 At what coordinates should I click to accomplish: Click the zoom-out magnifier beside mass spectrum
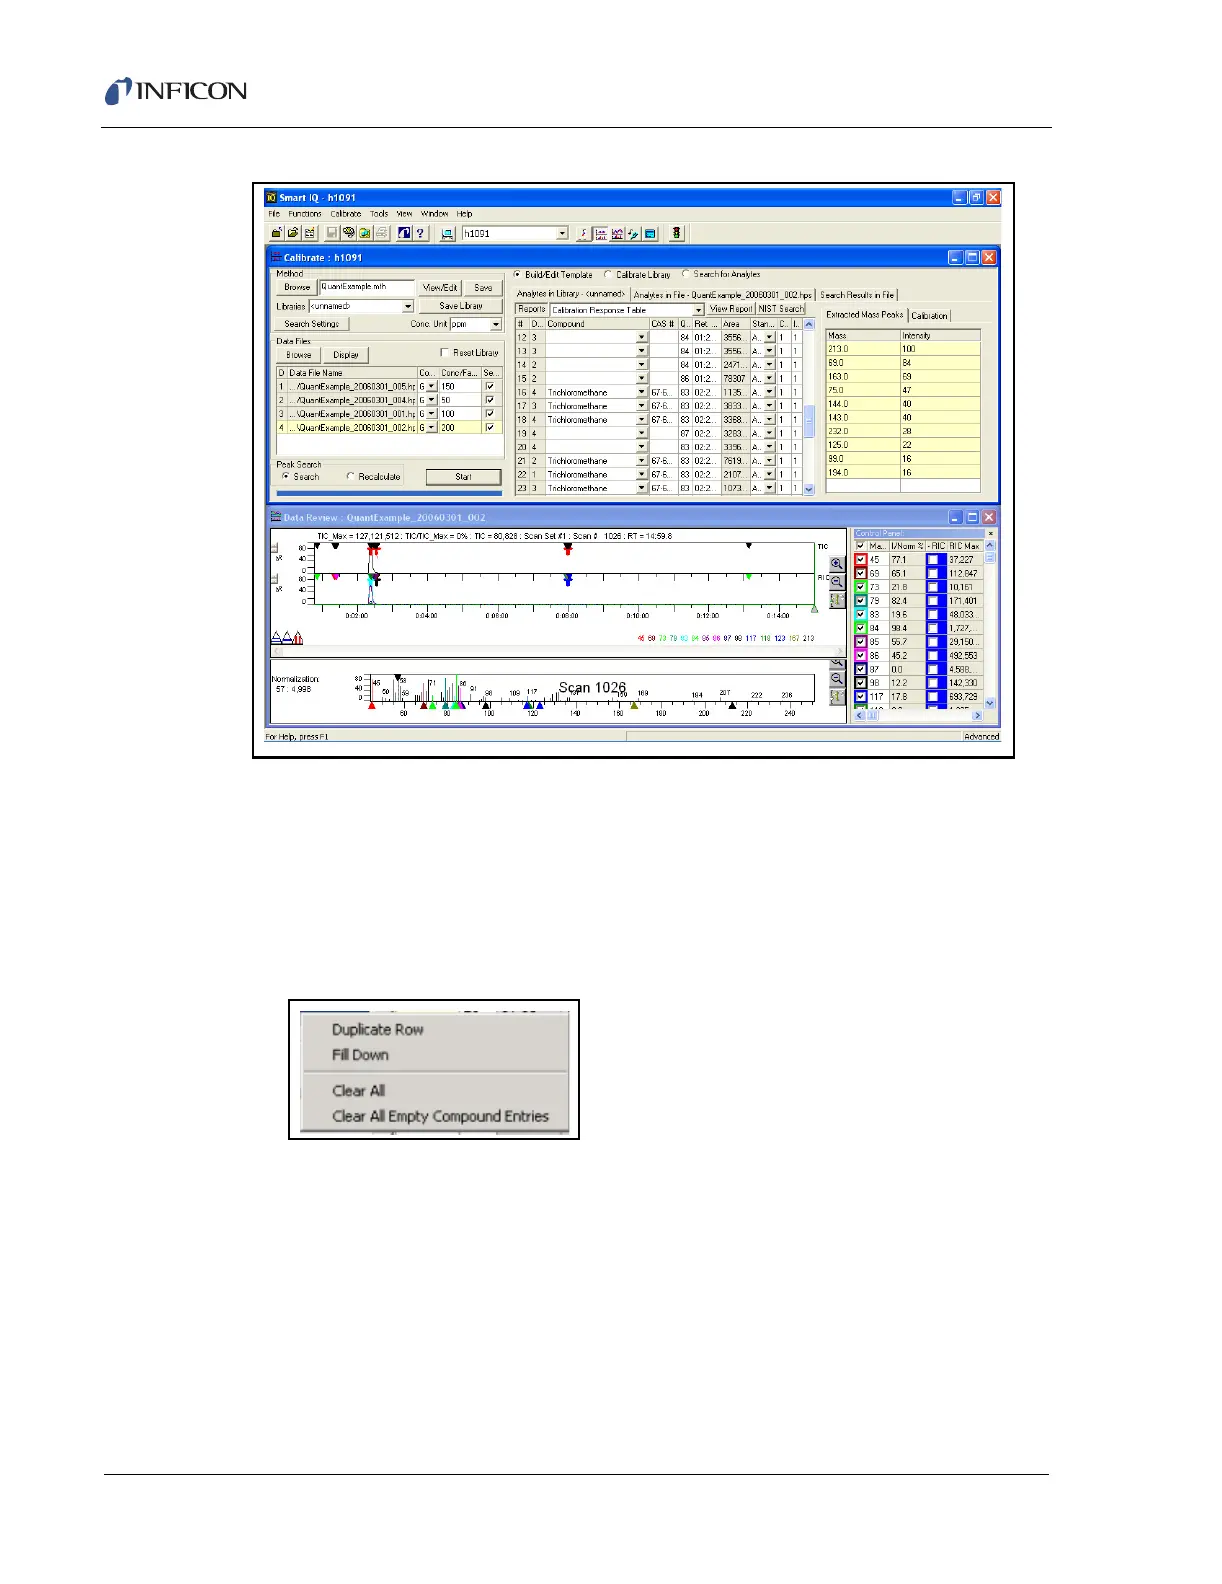tap(837, 679)
